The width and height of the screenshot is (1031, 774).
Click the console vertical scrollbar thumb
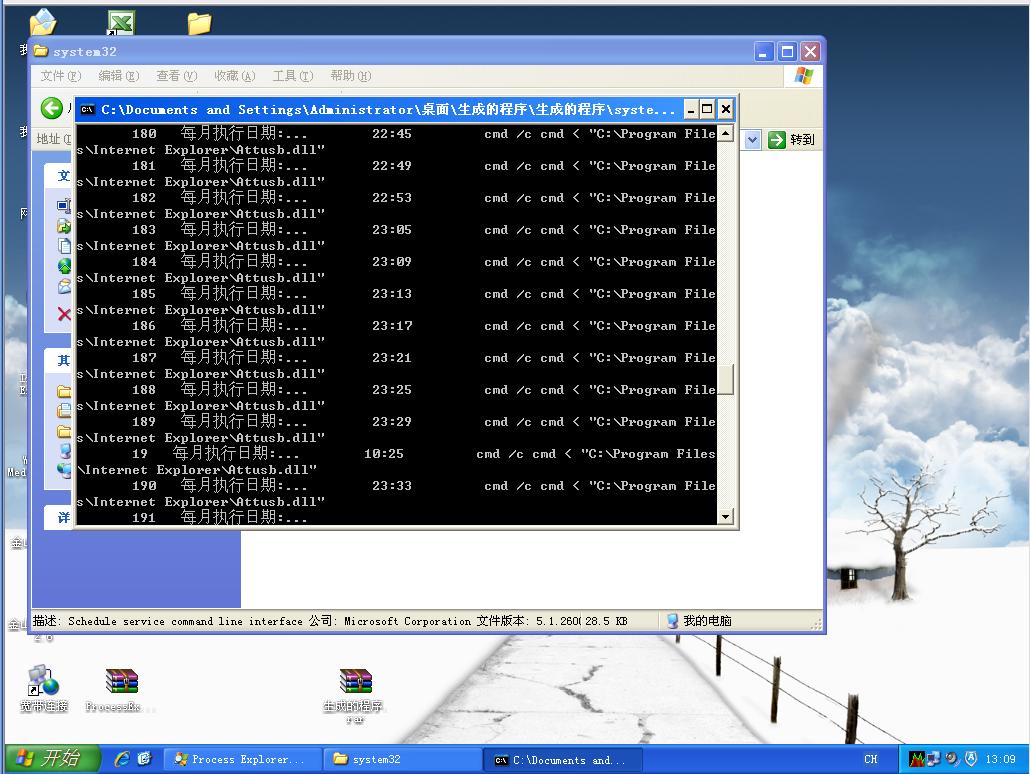[x=725, y=379]
